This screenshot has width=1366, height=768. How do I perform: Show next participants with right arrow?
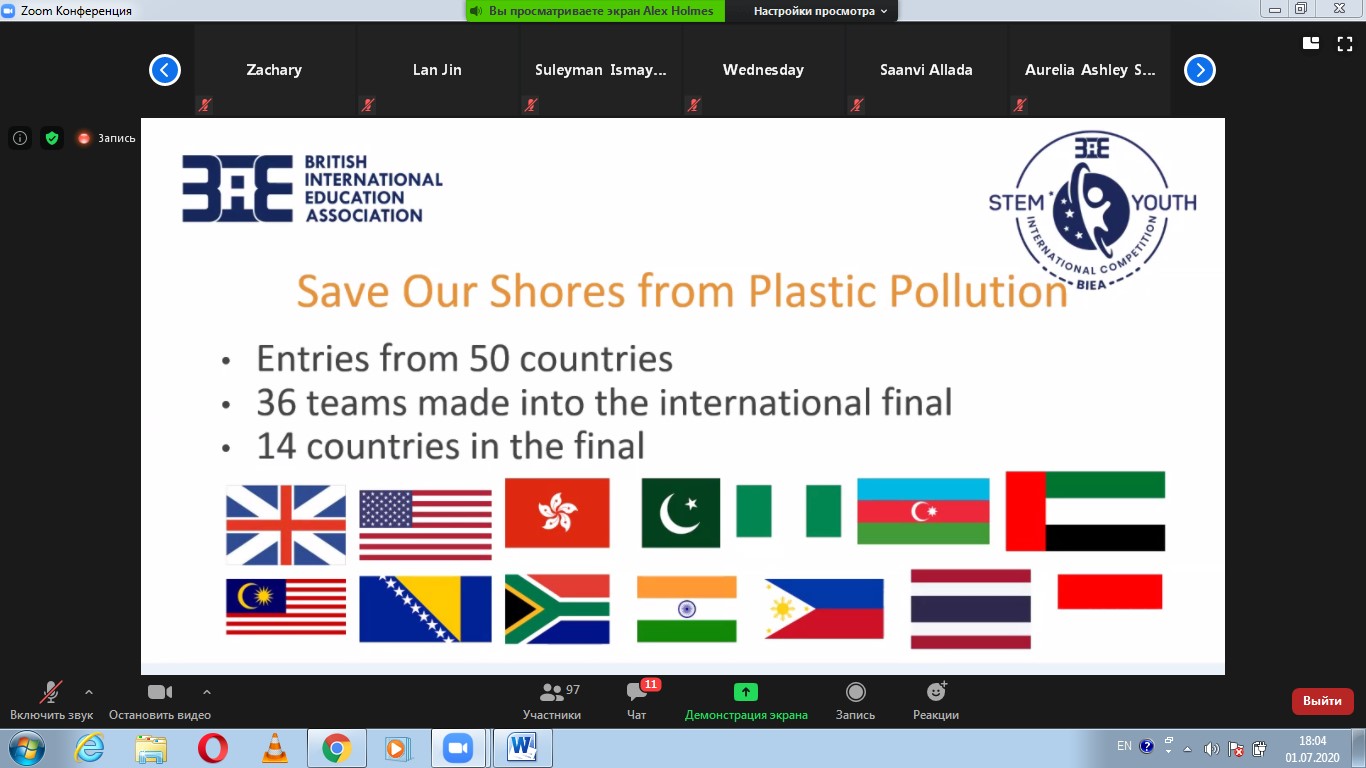(1200, 70)
